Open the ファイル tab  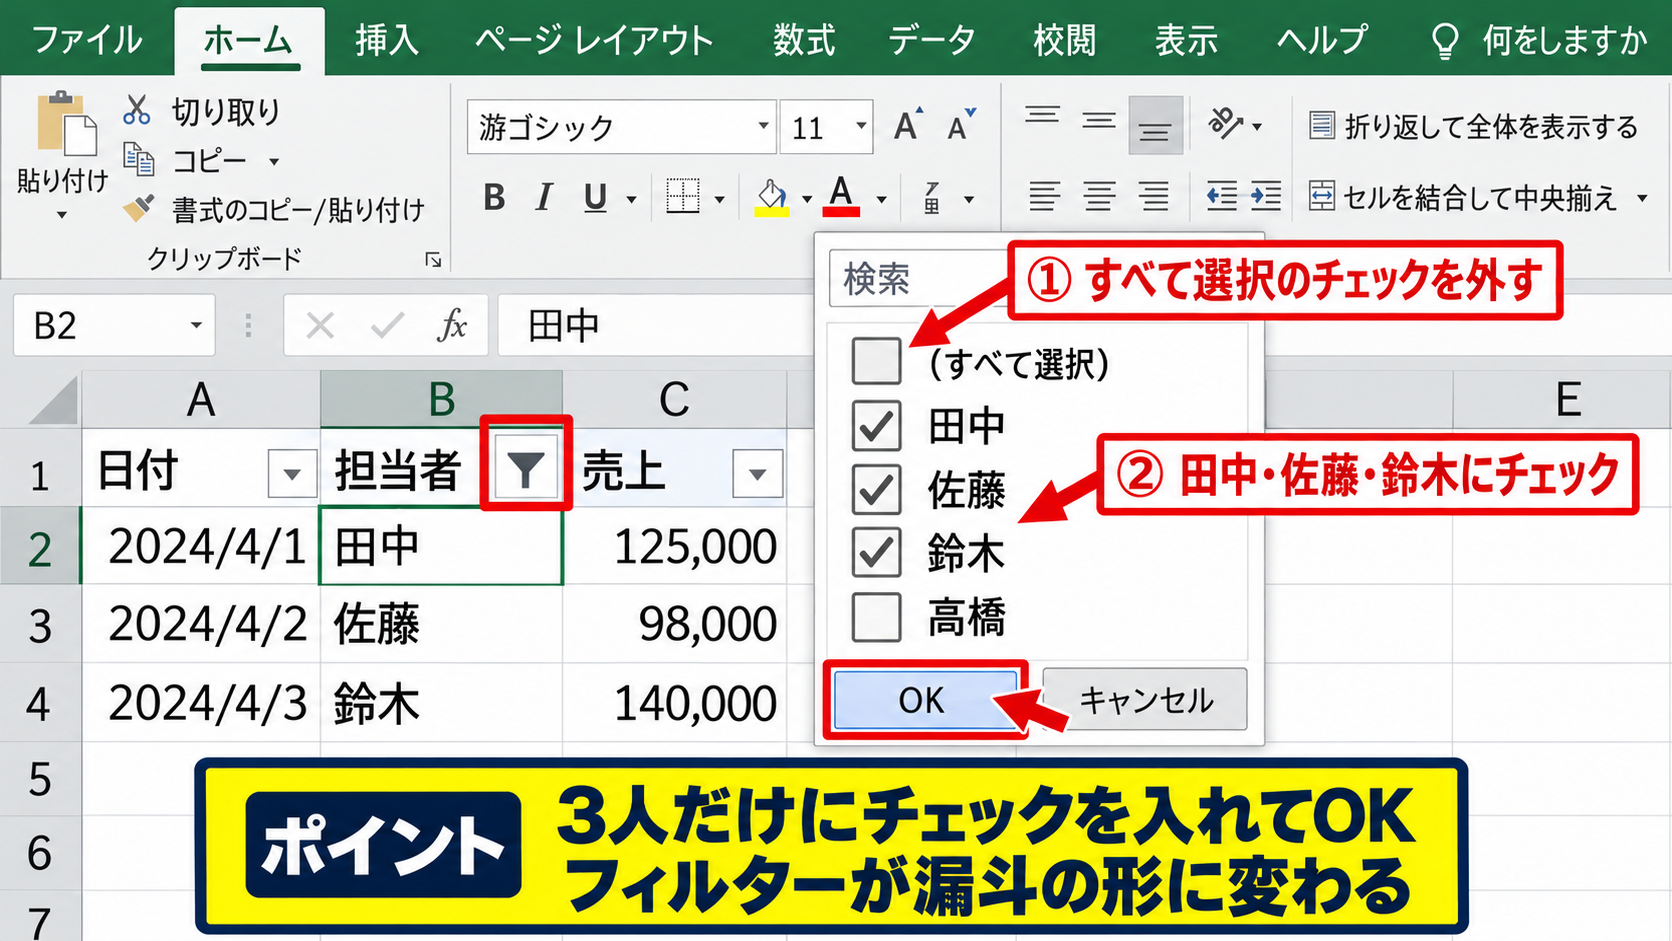pos(87,40)
